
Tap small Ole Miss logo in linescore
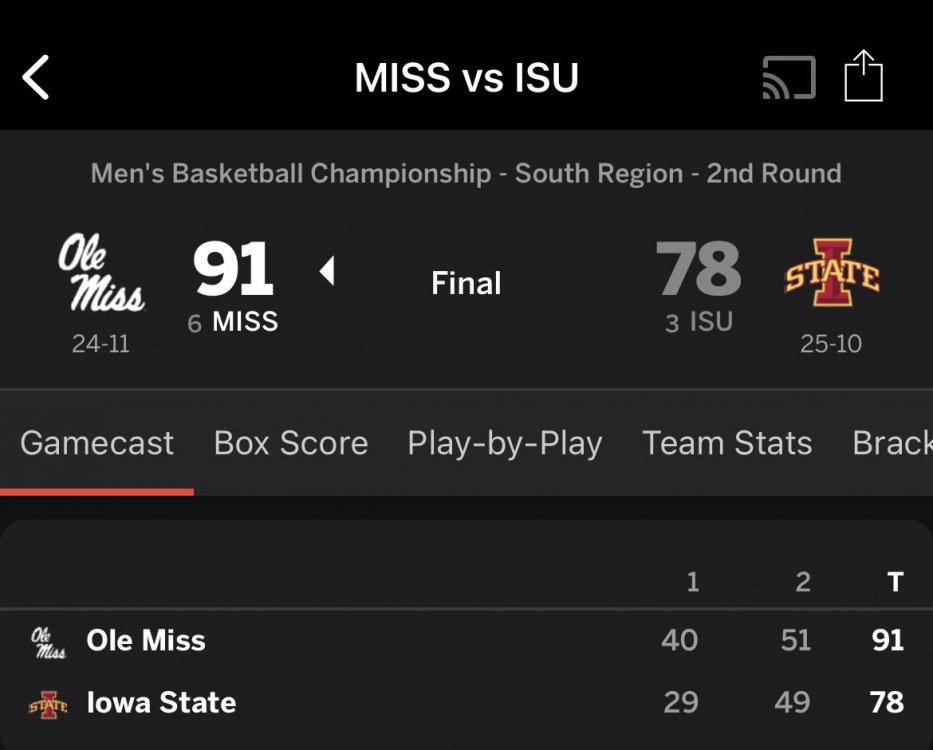coord(48,642)
